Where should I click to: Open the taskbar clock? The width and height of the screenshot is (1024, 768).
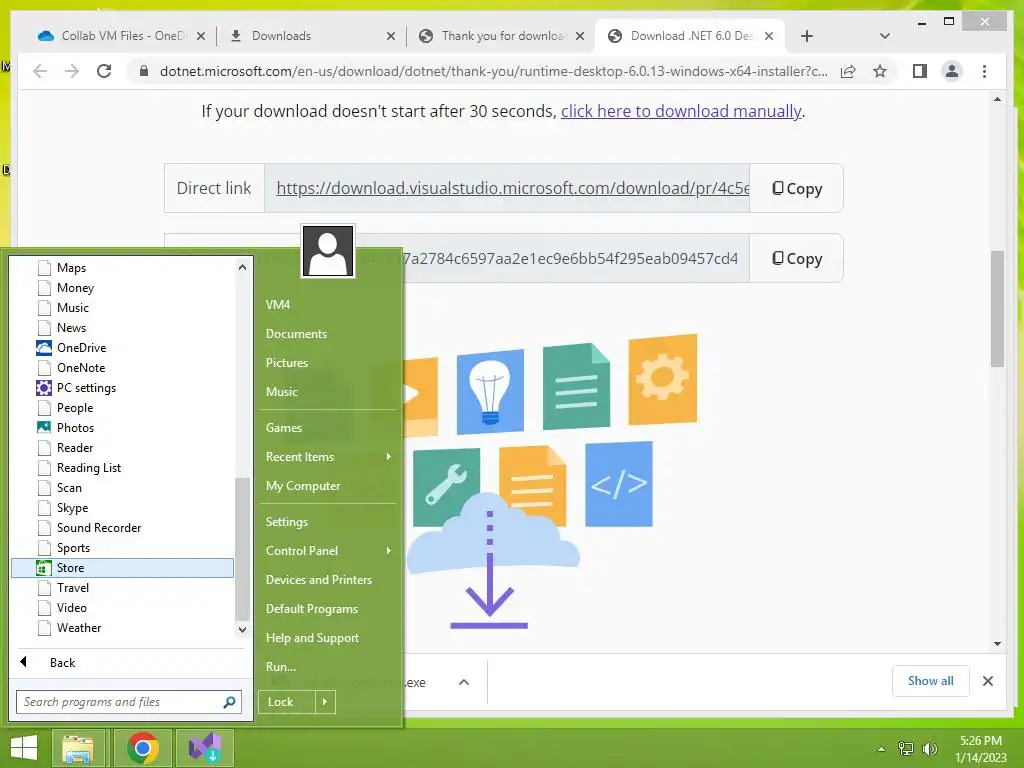(981, 749)
